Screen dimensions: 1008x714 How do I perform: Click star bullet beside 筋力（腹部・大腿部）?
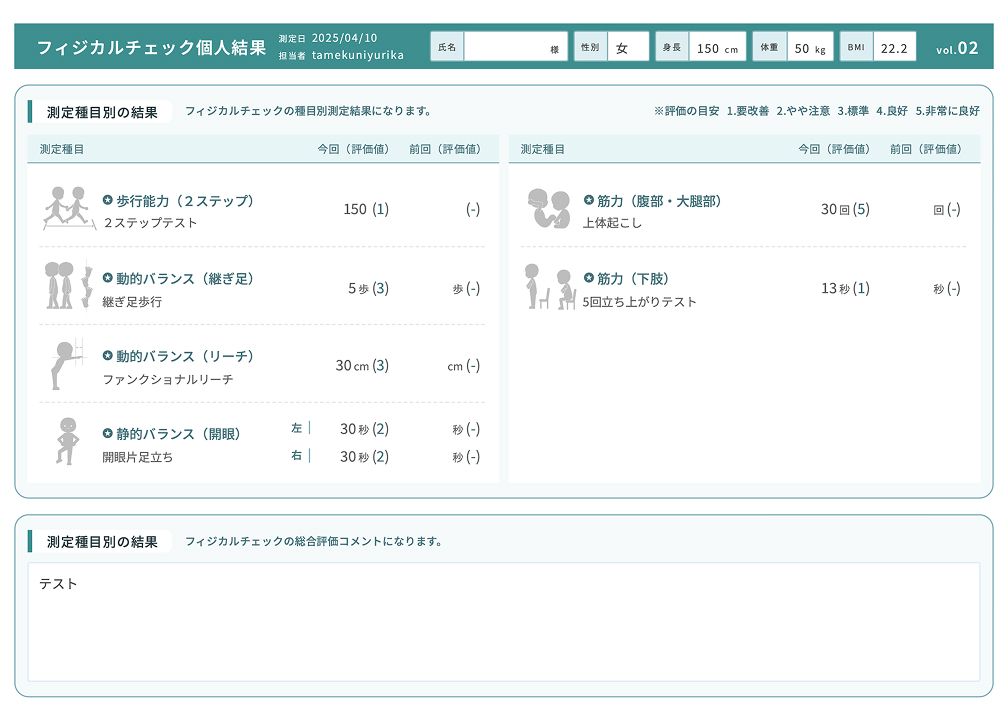(x=589, y=200)
